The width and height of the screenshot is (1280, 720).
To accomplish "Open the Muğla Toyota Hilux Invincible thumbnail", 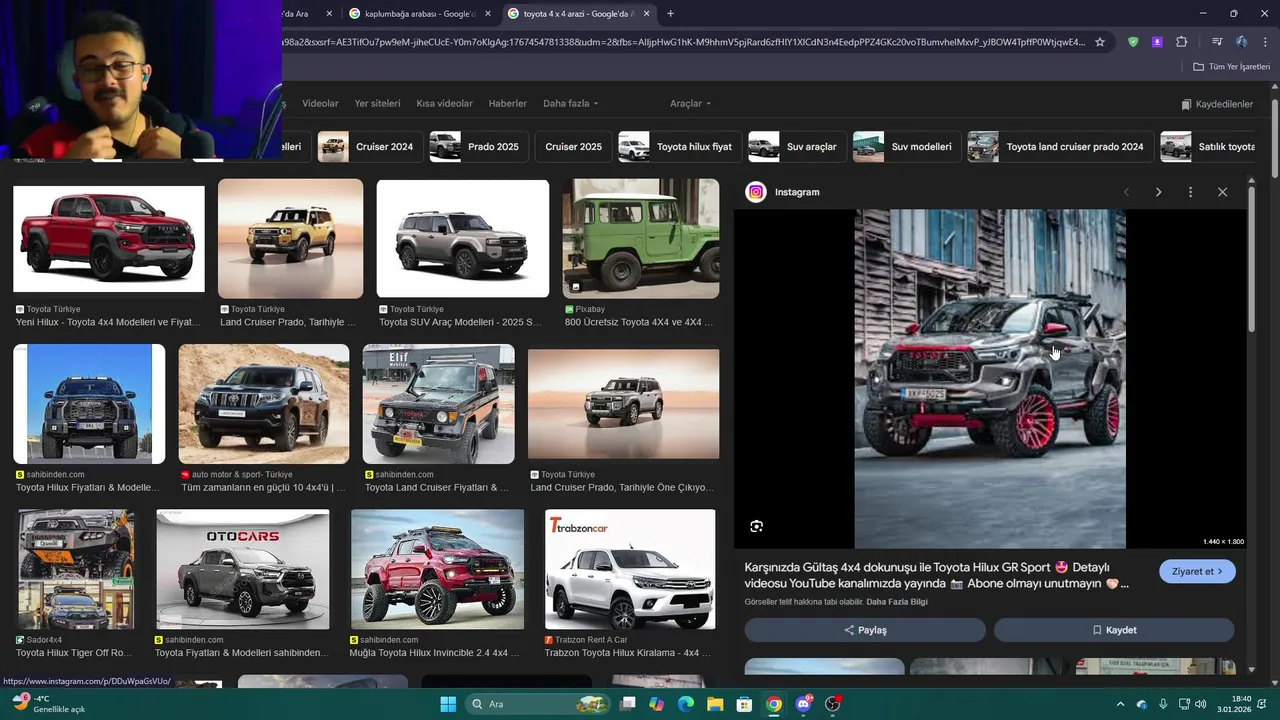I will click(437, 569).
